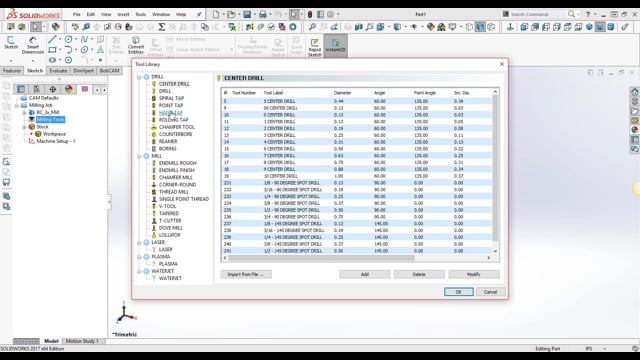Confirm with the OK button
This screenshot has height=360, width=640.
coord(458,292)
